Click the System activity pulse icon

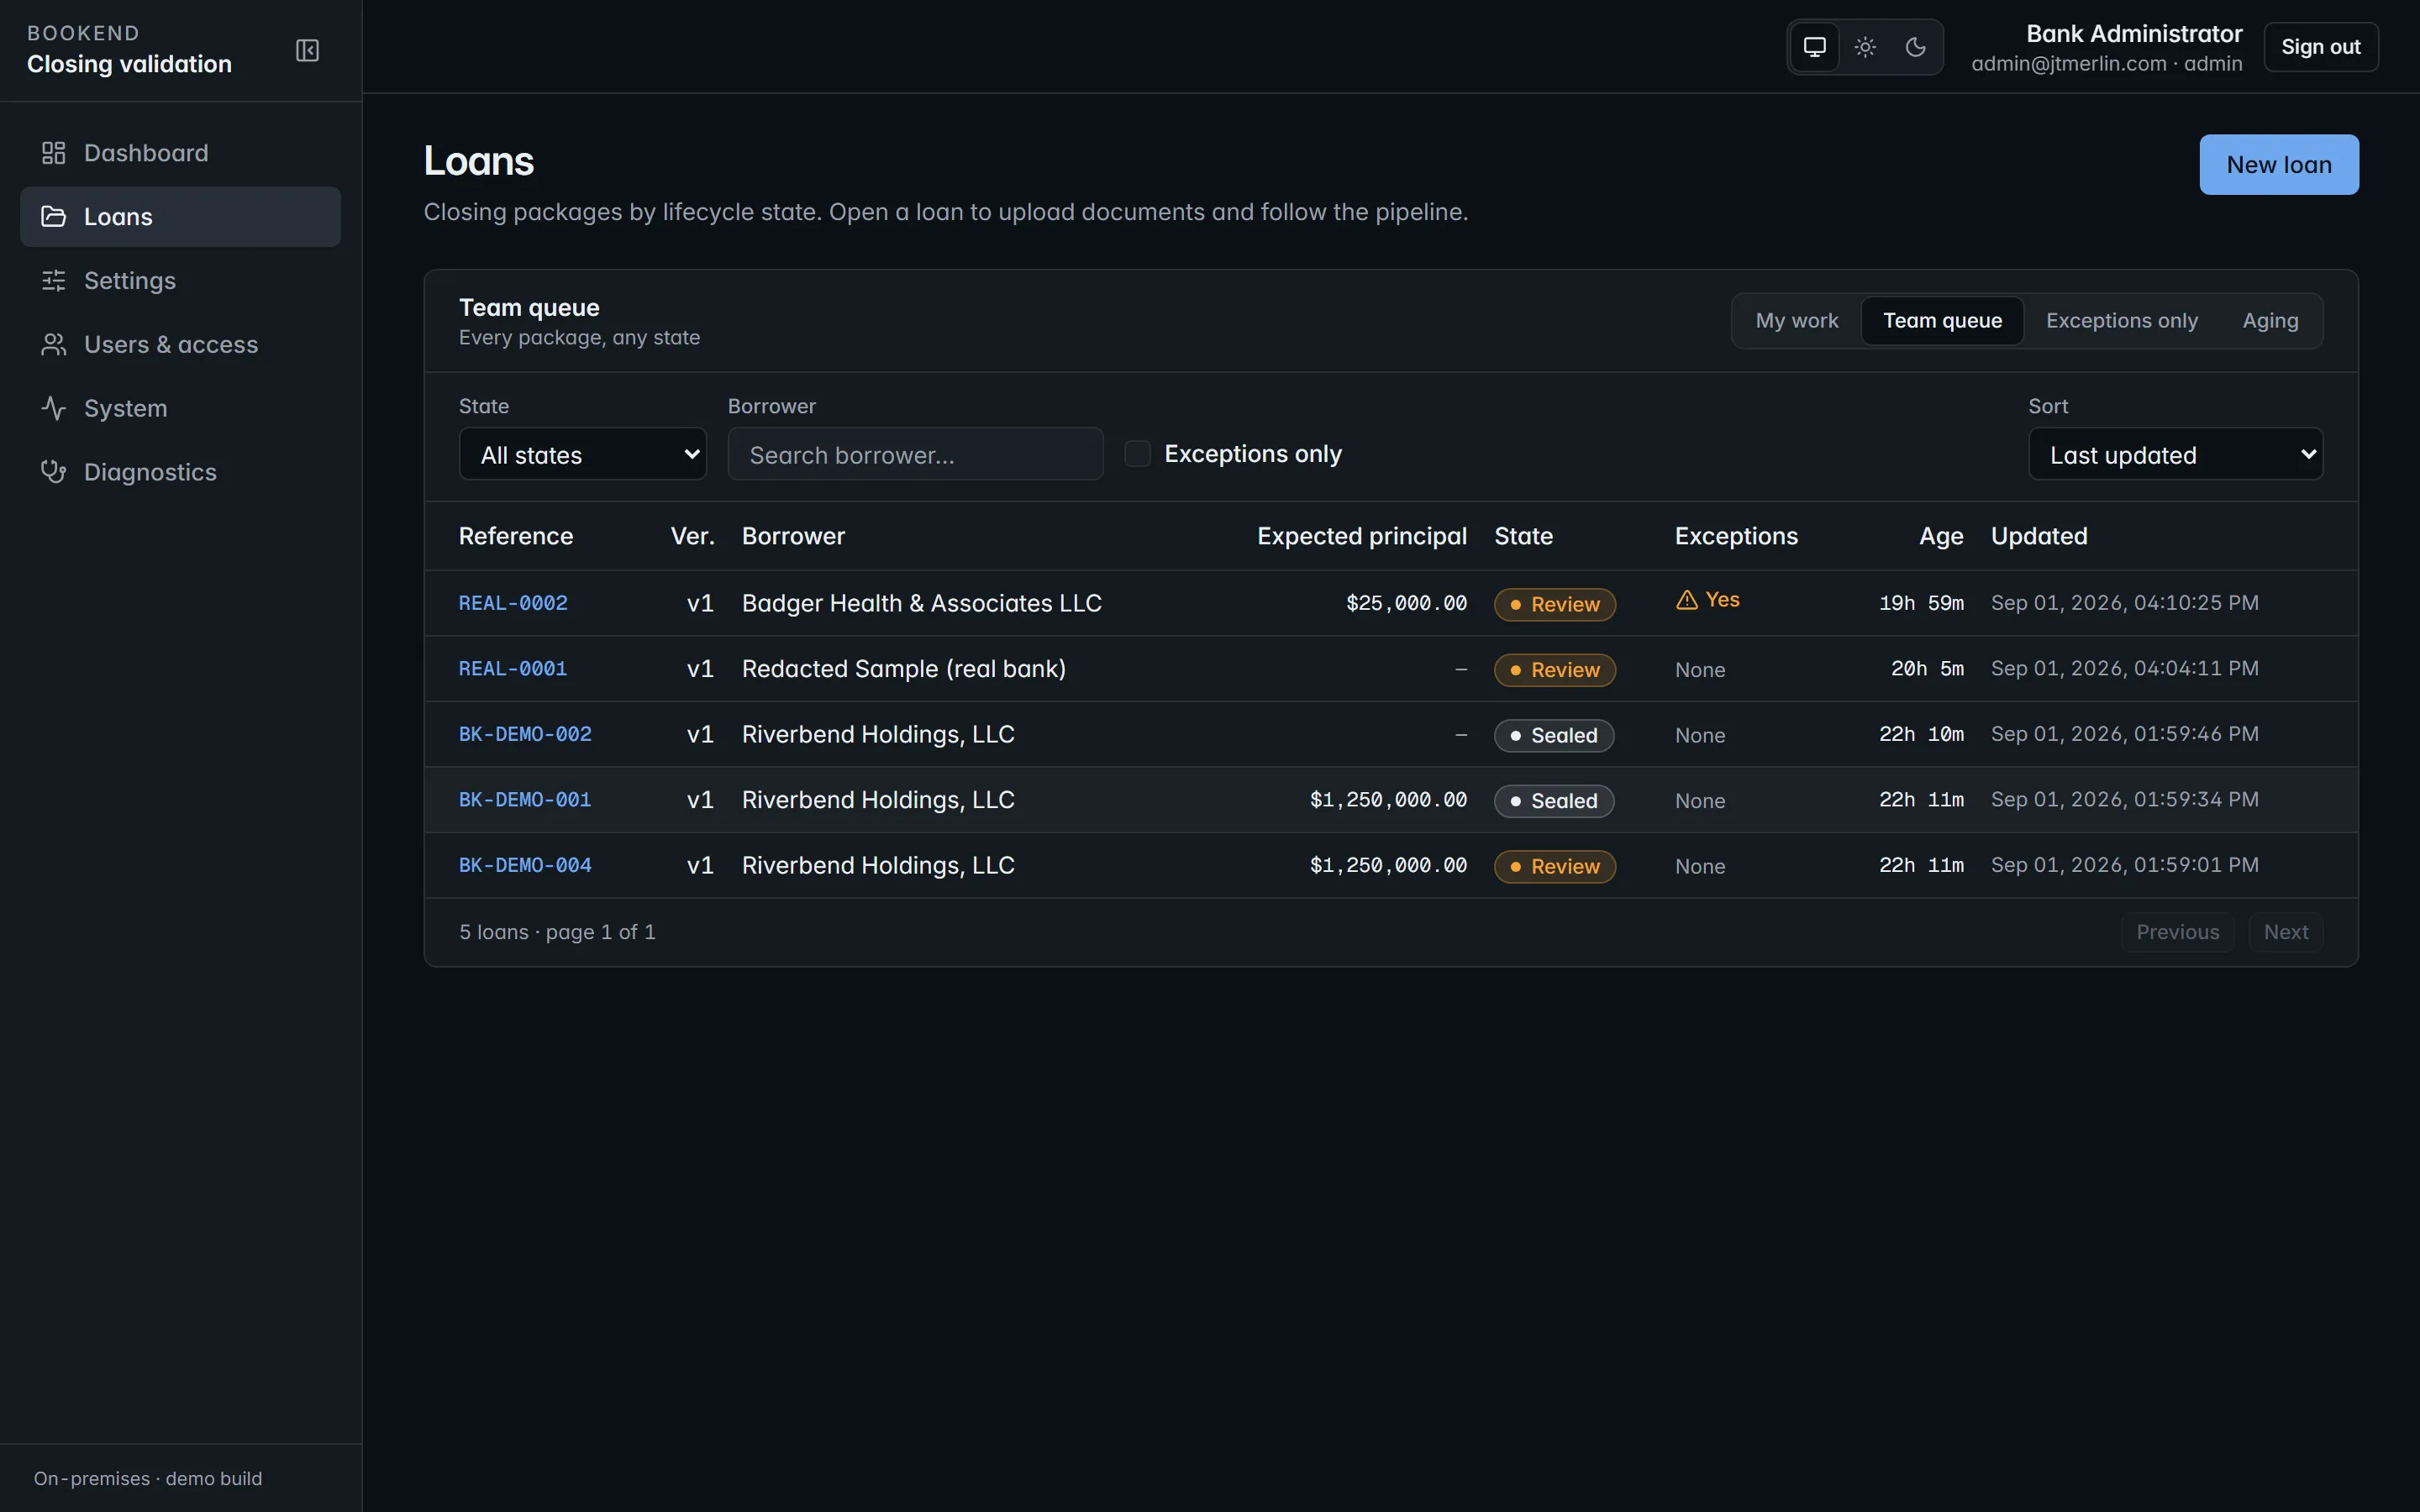(54, 408)
